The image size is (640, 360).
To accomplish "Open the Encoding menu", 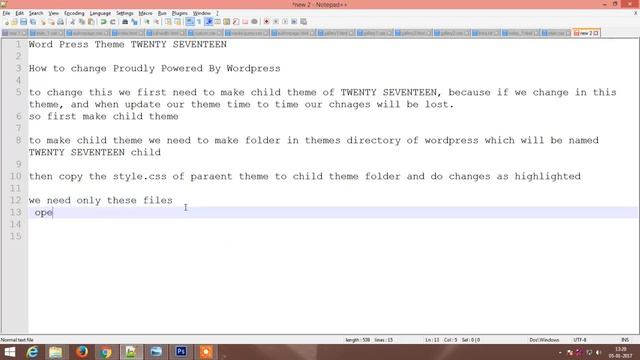I will click(74, 13).
